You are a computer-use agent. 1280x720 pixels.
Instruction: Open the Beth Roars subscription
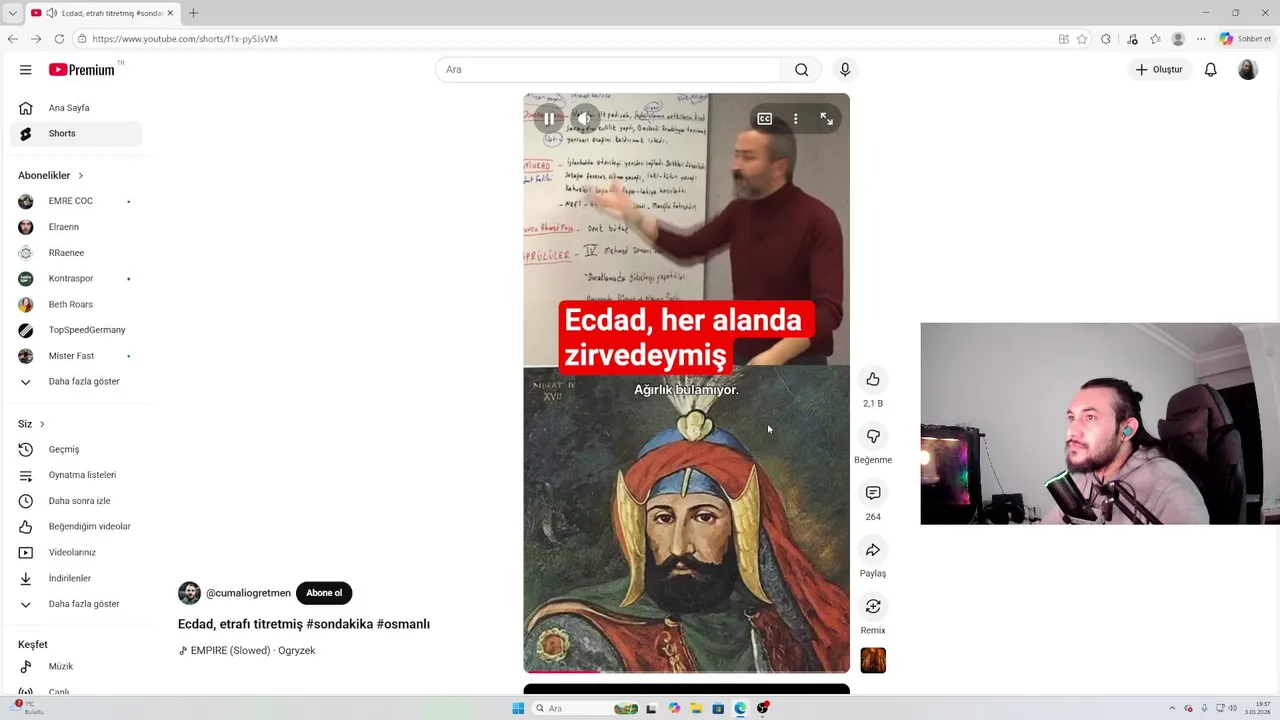(x=76, y=304)
